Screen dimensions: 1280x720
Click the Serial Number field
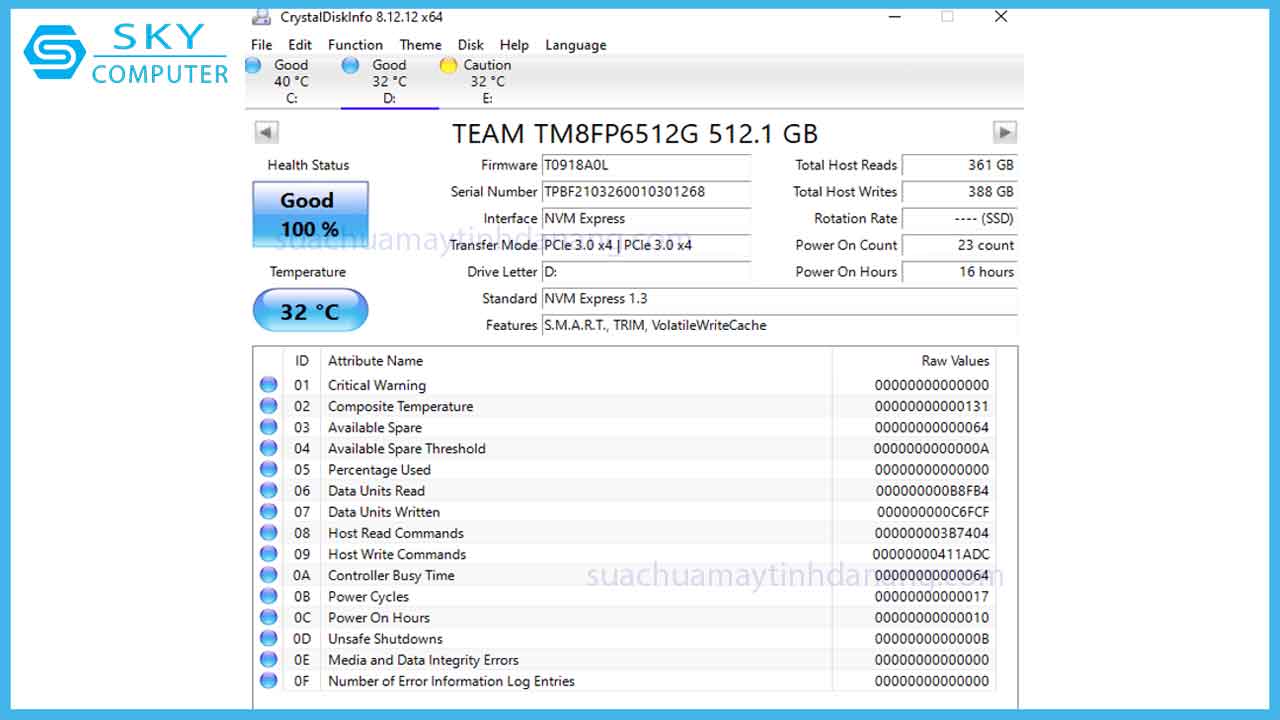coord(646,192)
